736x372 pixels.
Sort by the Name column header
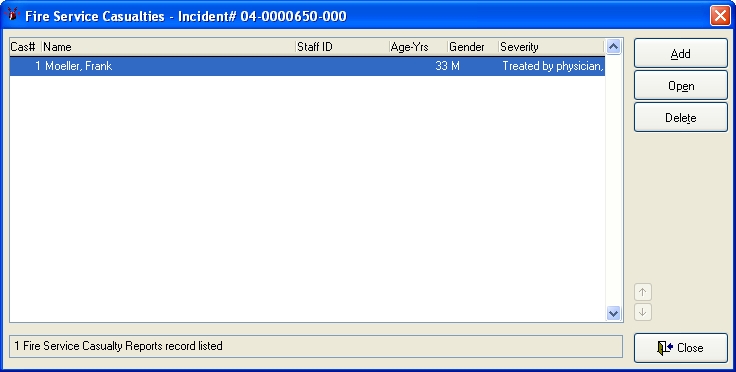[169, 47]
